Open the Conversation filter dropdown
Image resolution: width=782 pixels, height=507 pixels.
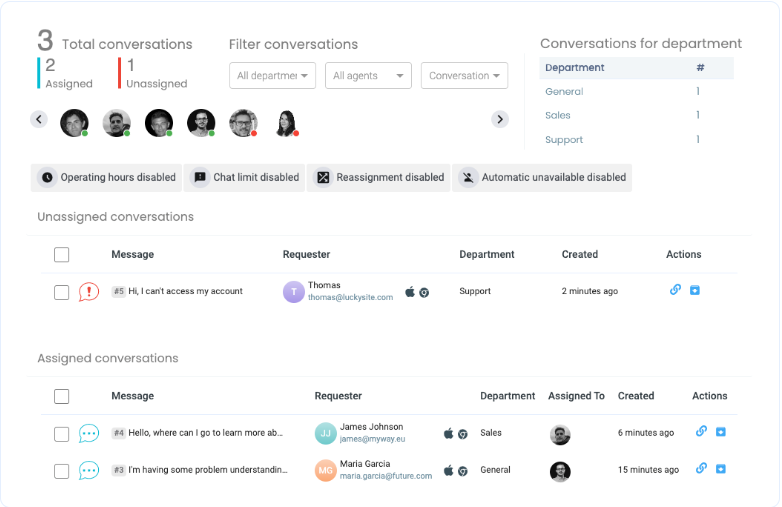pos(464,76)
